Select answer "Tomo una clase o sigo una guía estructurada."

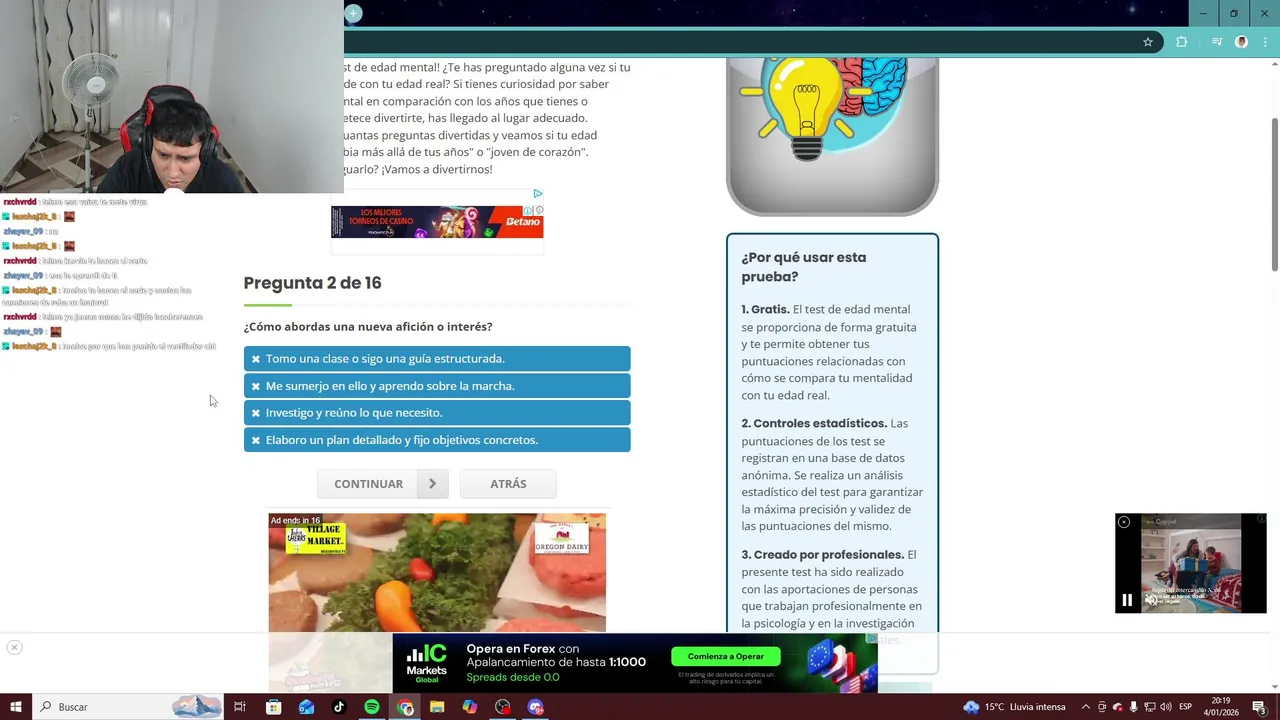click(x=437, y=358)
